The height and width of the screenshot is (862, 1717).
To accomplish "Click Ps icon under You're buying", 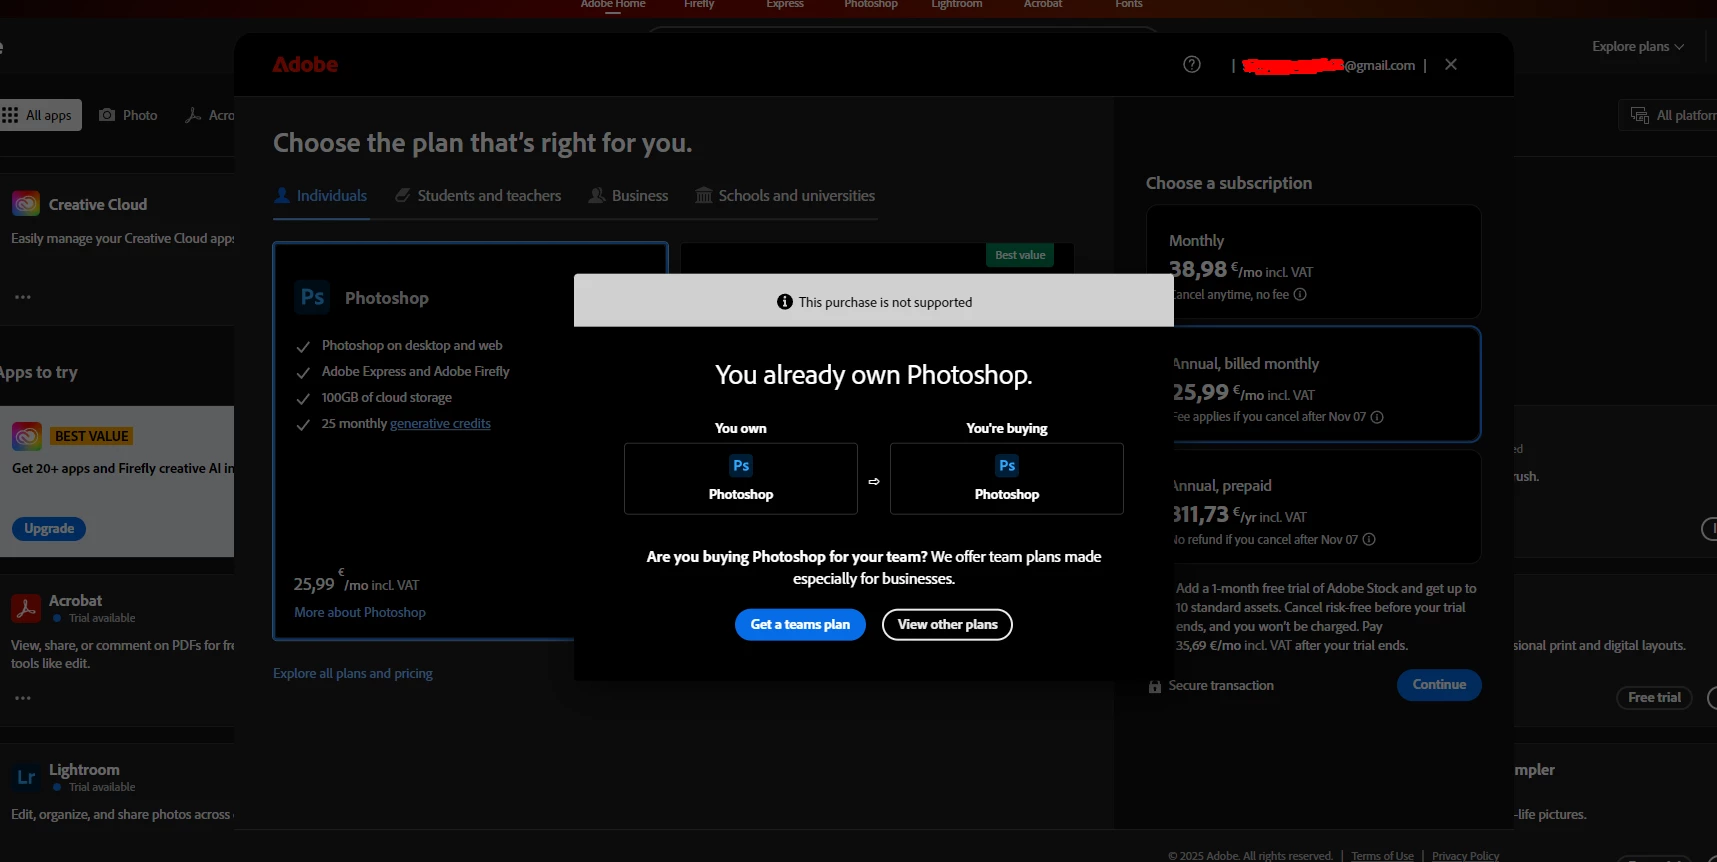I will (x=1007, y=466).
